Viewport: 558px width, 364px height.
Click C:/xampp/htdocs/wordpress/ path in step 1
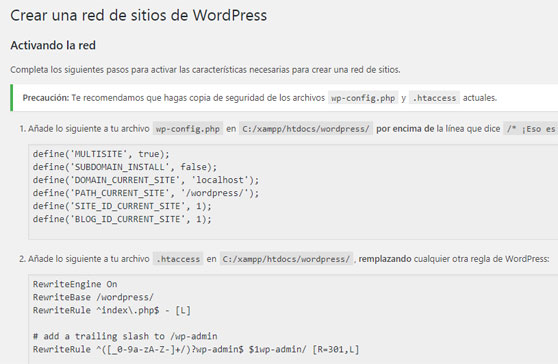click(306, 129)
